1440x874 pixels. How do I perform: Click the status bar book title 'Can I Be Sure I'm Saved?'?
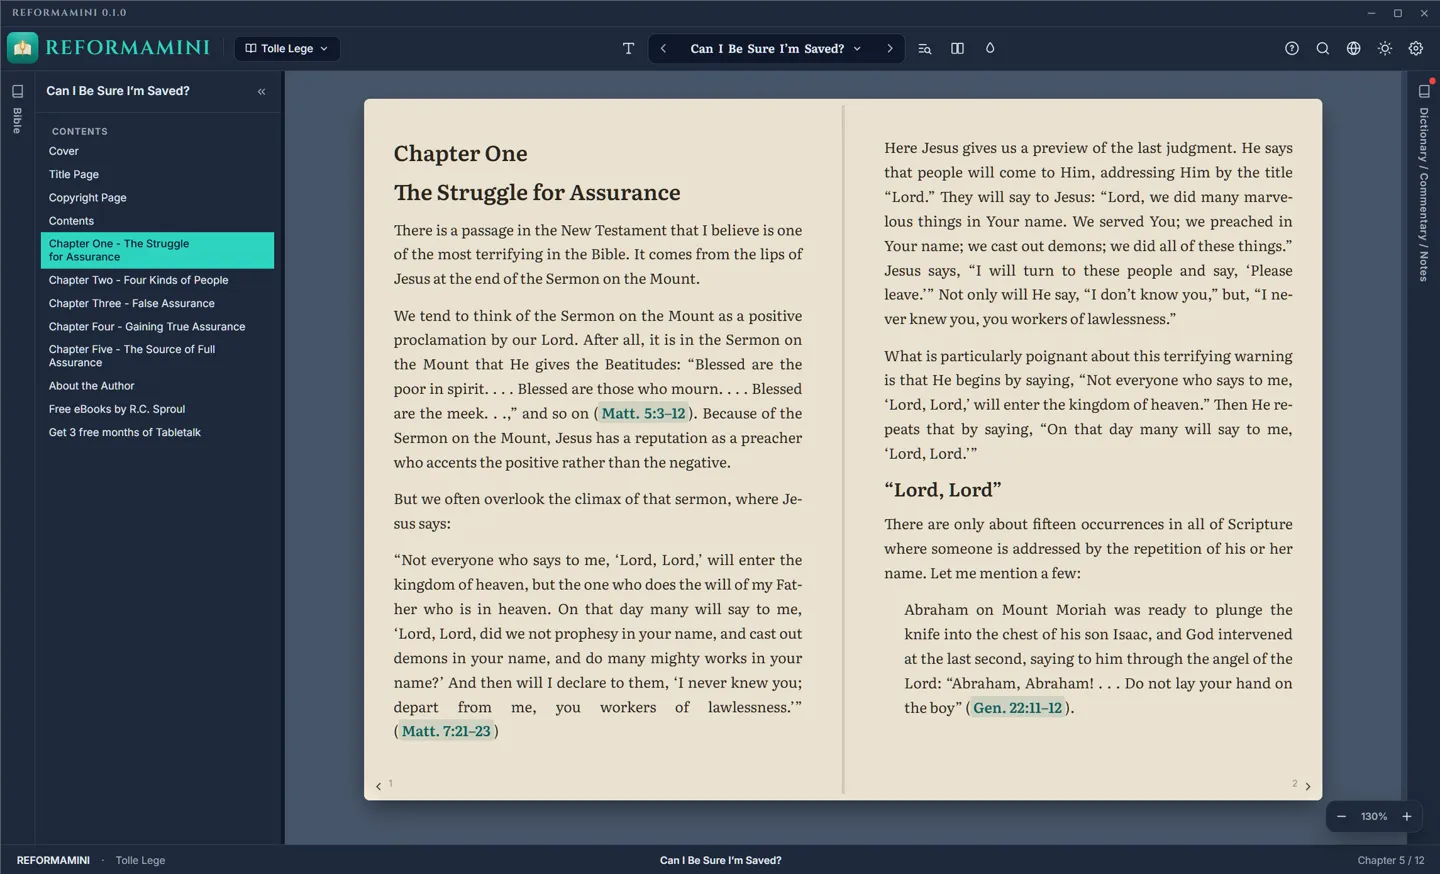click(721, 860)
